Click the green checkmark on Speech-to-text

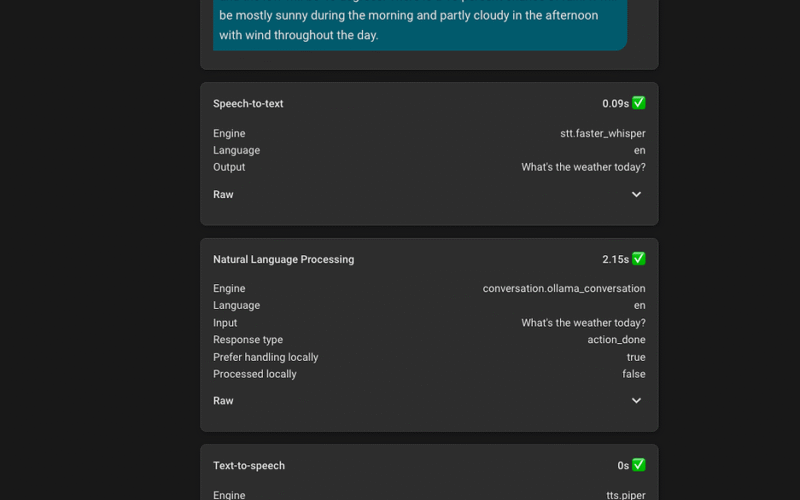point(639,103)
